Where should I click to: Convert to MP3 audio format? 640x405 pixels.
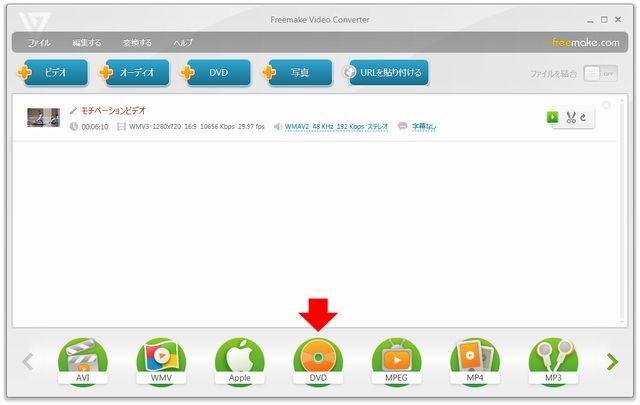click(x=553, y=360)
